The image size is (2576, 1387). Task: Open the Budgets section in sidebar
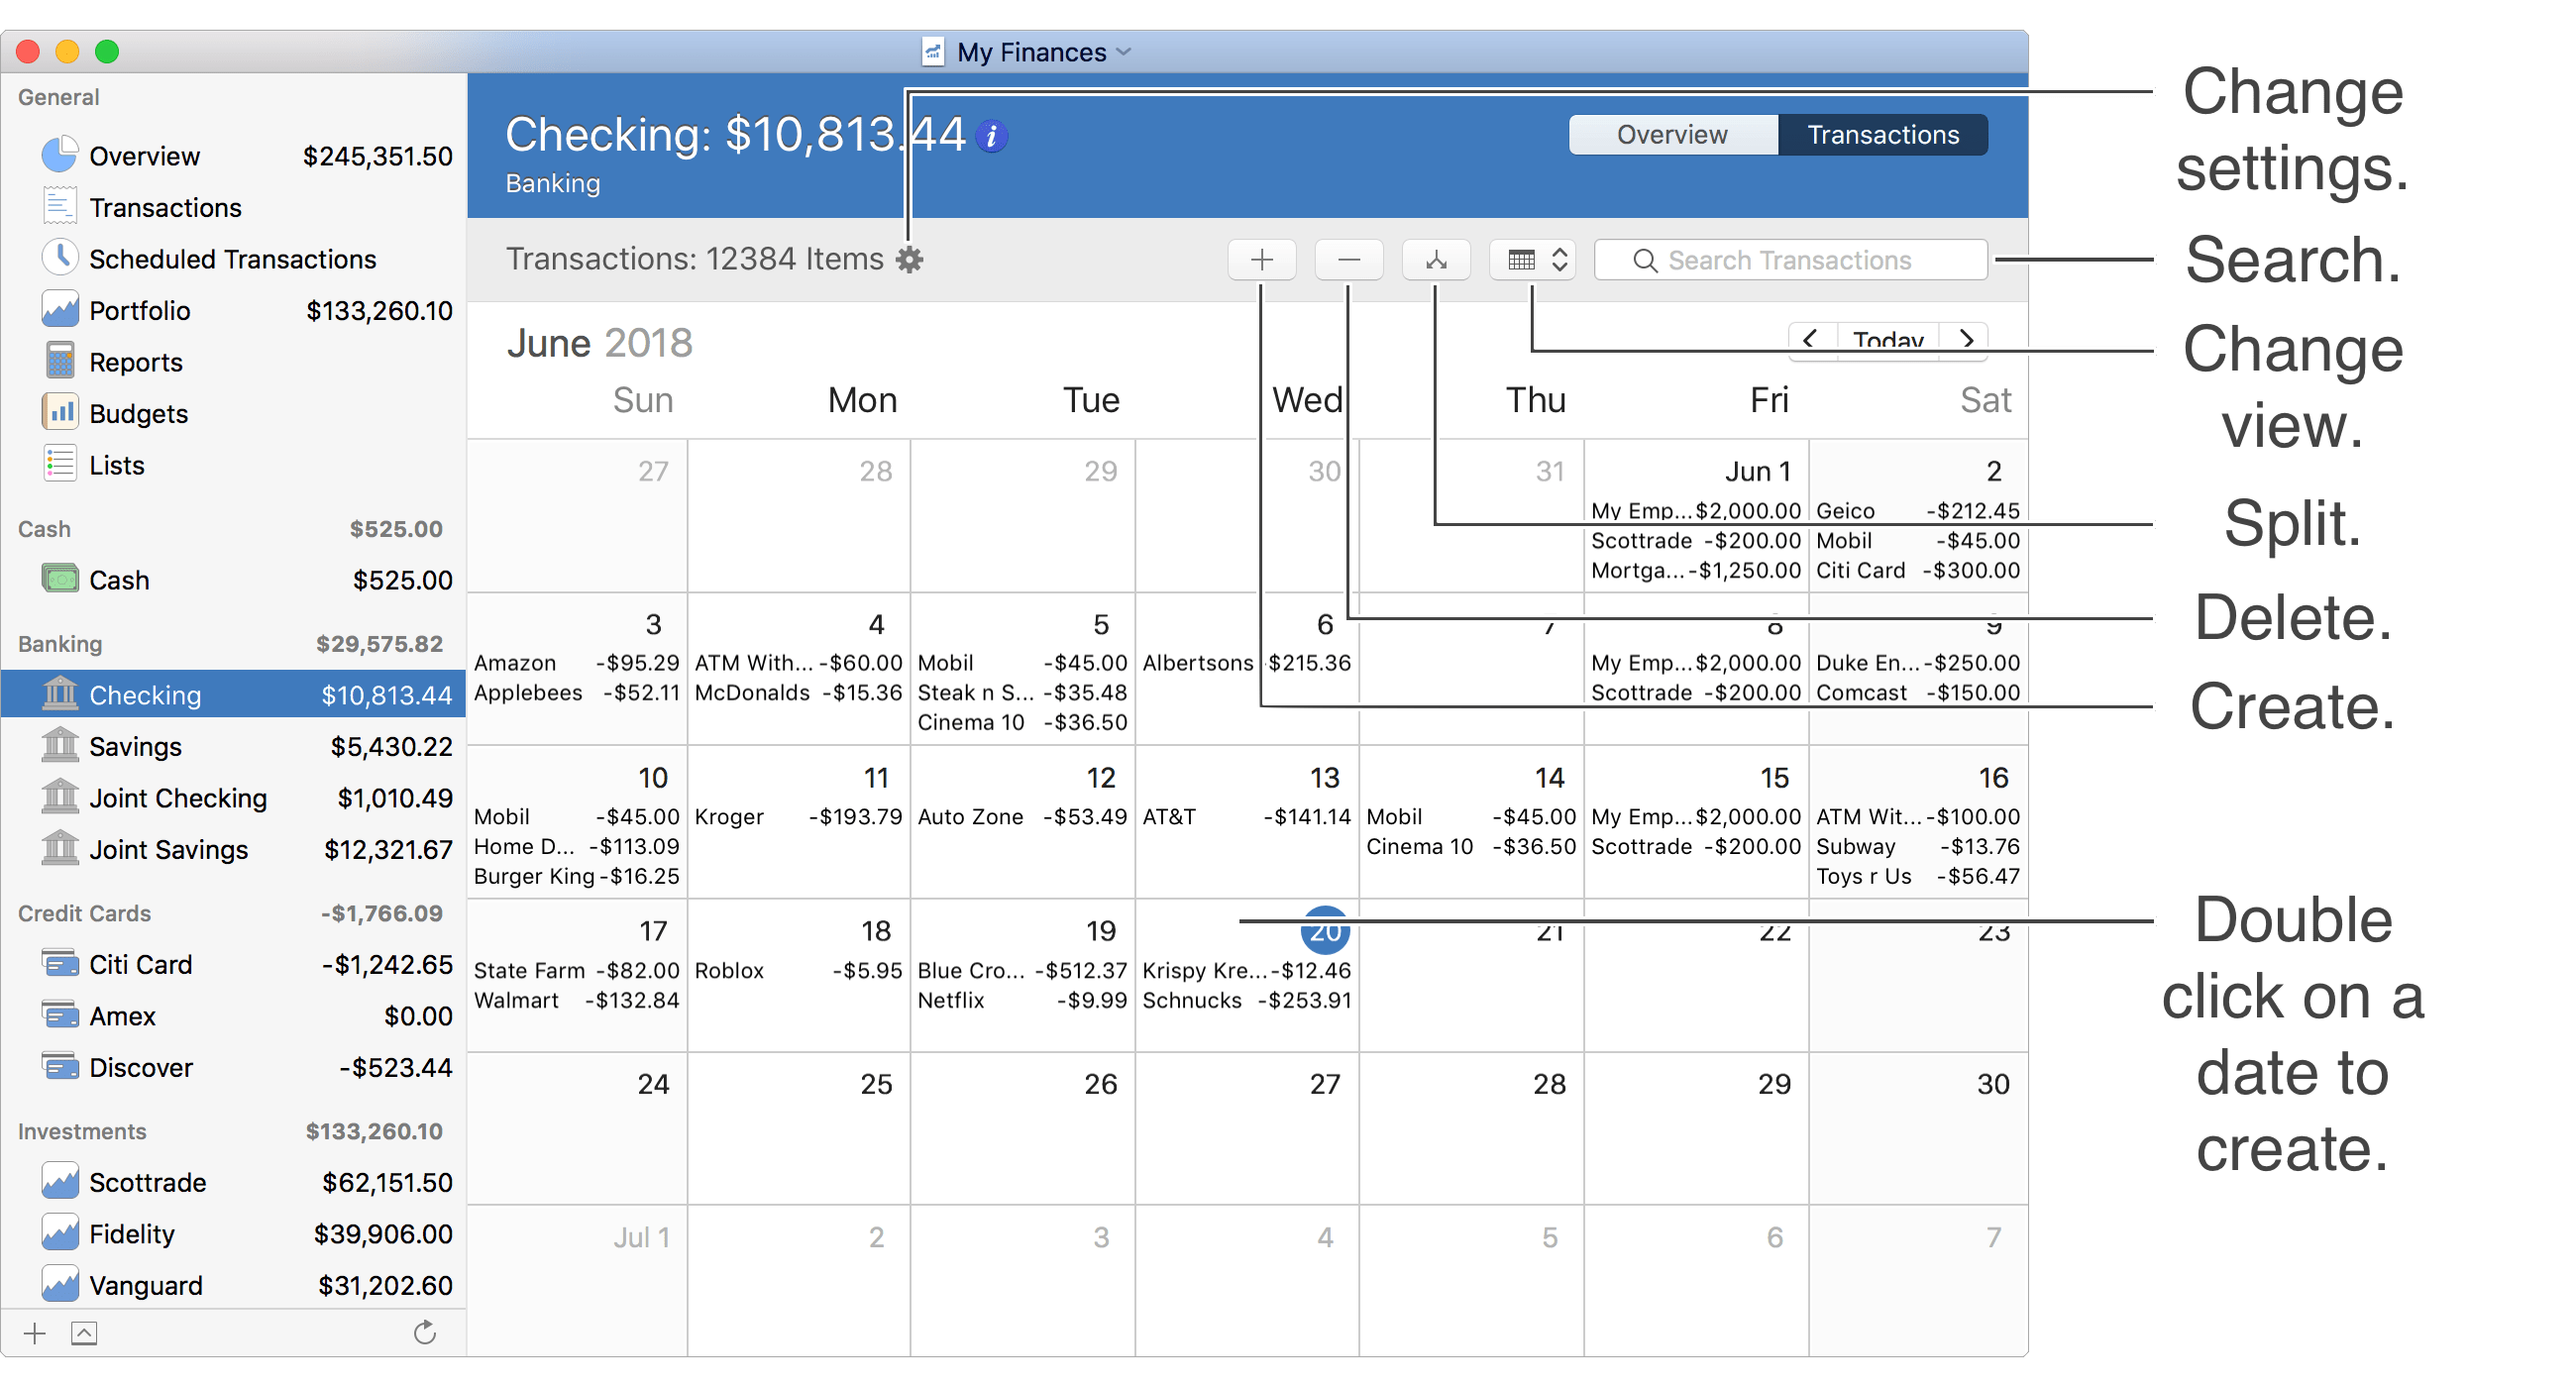138,414
